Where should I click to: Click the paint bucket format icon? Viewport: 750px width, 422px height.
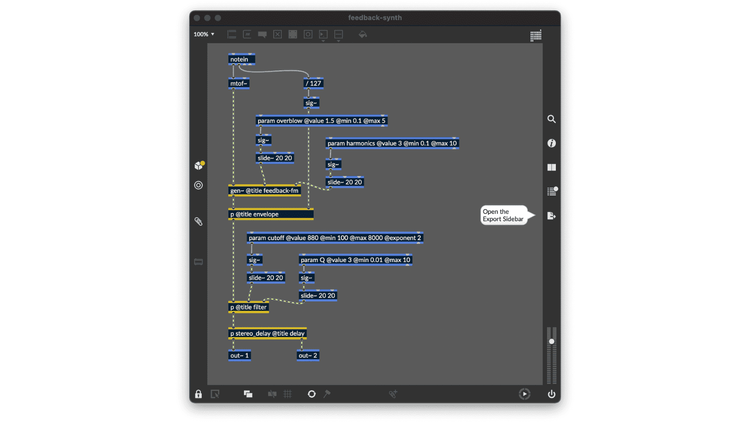click(362, 35)
